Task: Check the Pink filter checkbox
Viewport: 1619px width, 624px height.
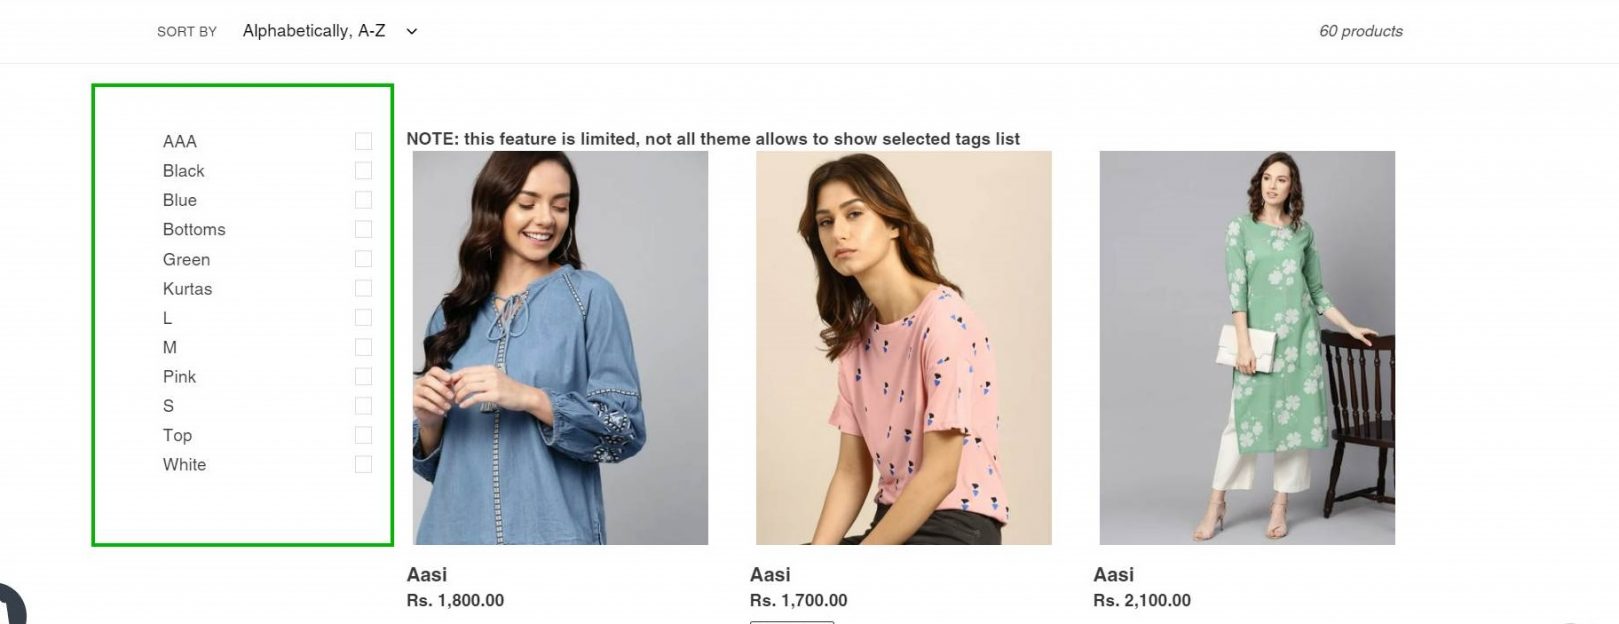Action: pos(363,376)
